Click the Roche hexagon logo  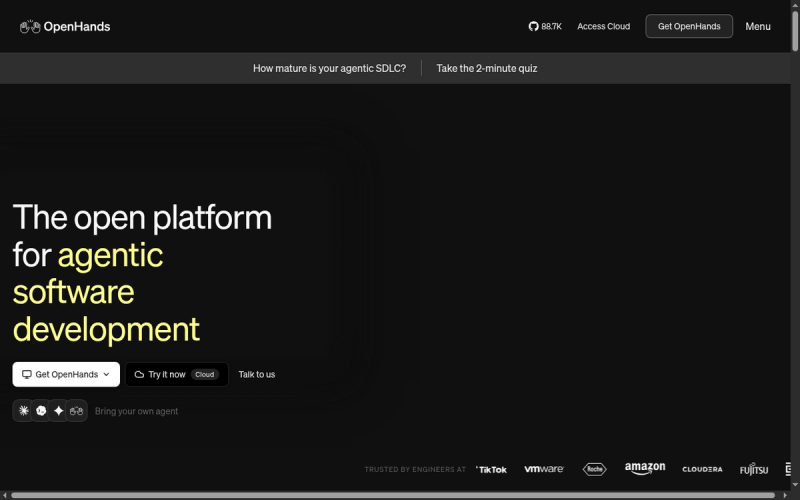tap(595, 469)
